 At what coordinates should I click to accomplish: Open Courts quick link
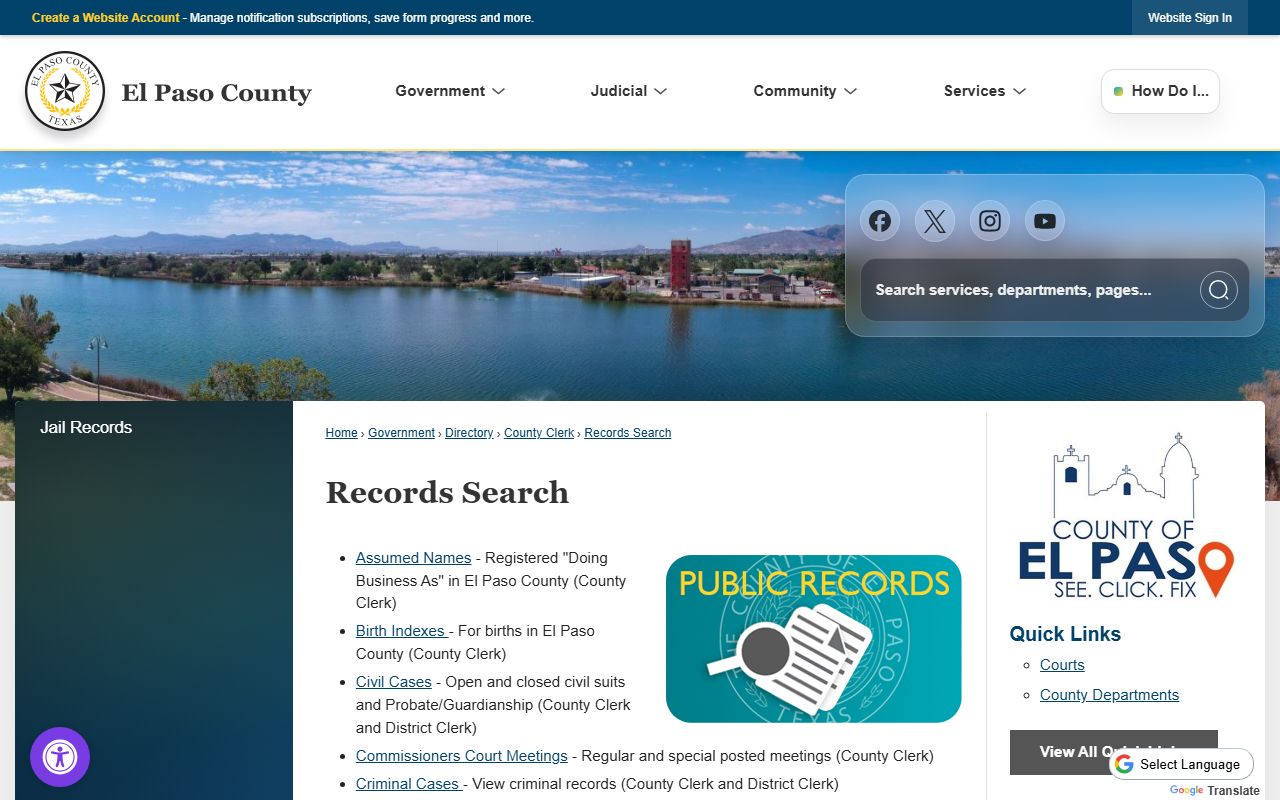pos(1062,665)
